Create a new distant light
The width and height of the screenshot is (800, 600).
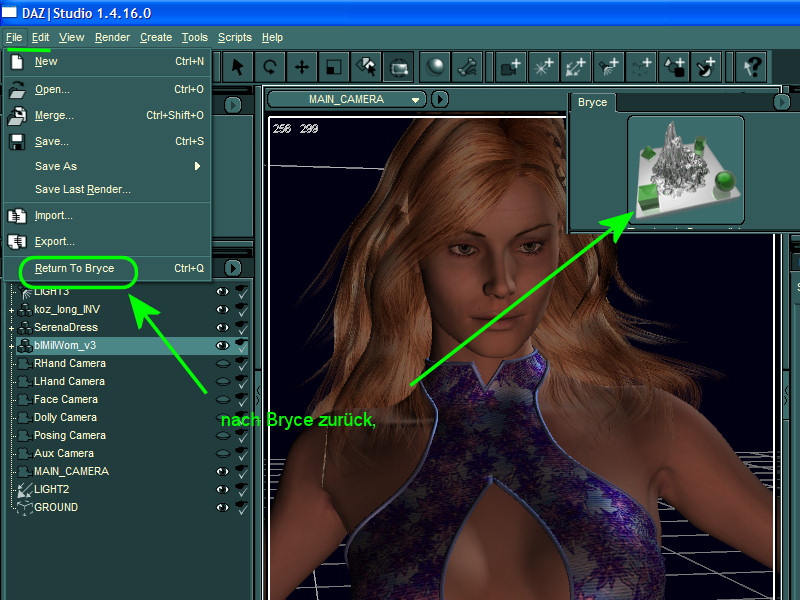(x=576, y=67)
